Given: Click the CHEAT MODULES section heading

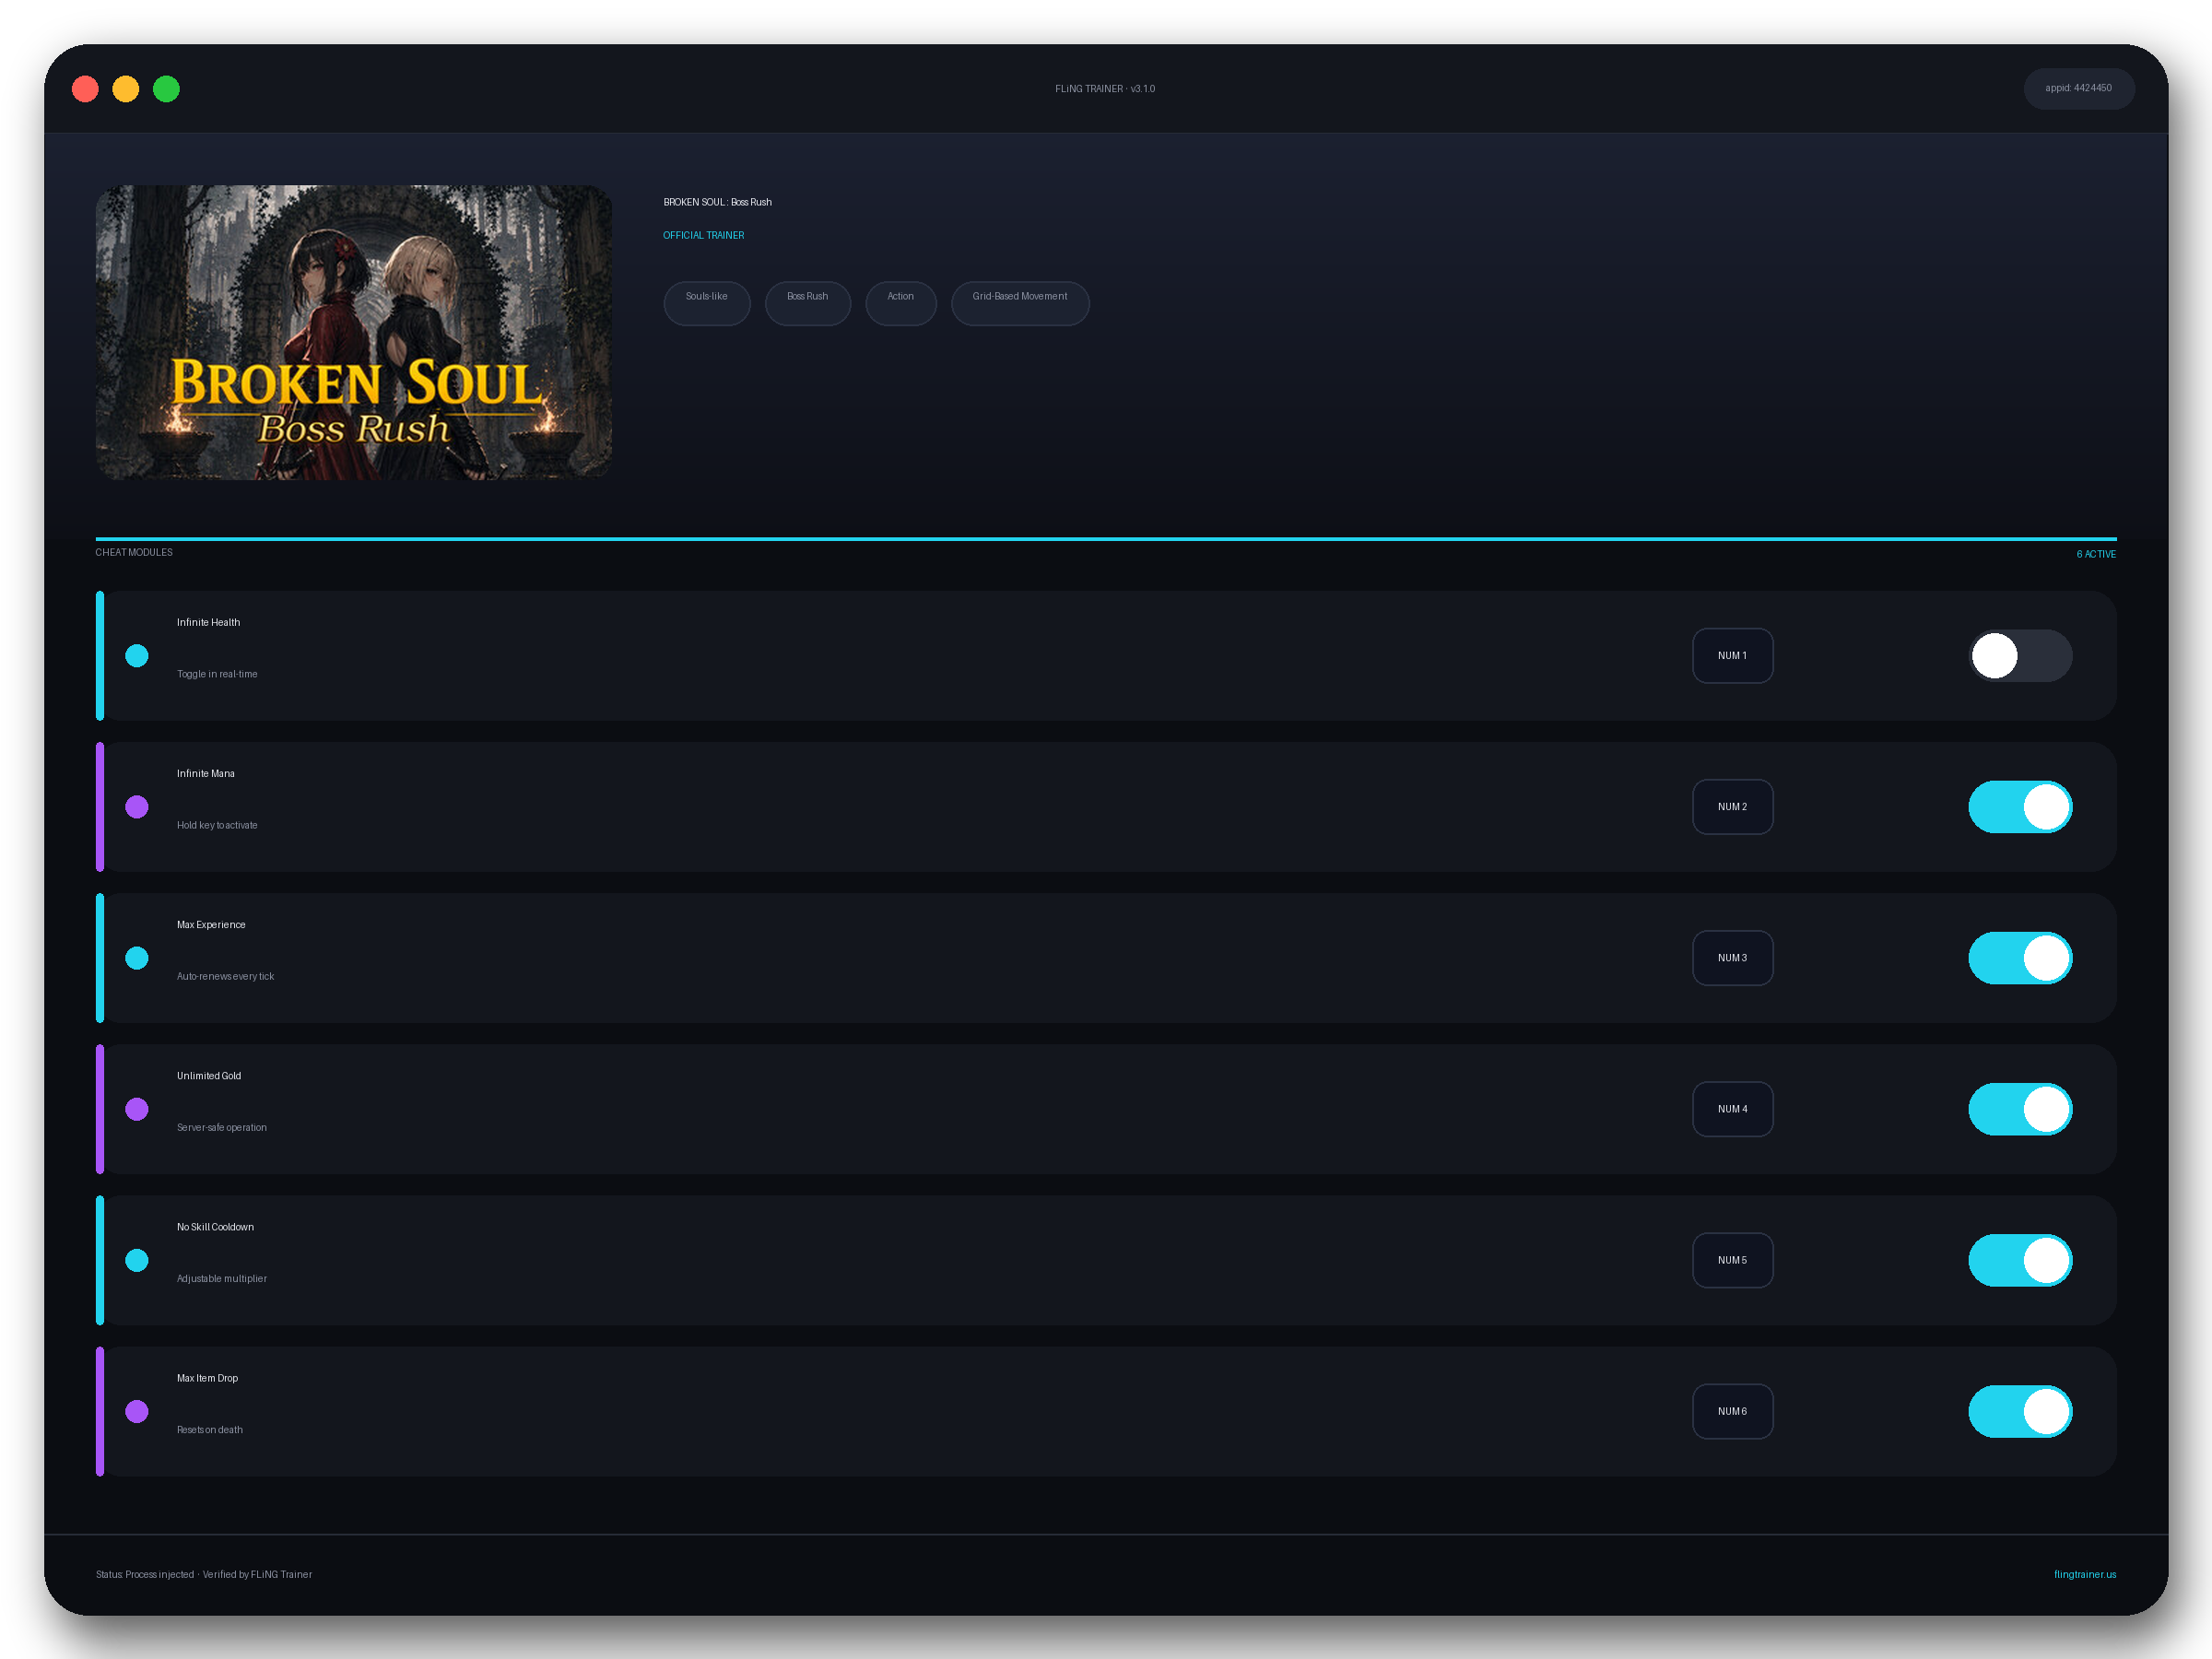Looking at the screenshot, I should [134, 552].
